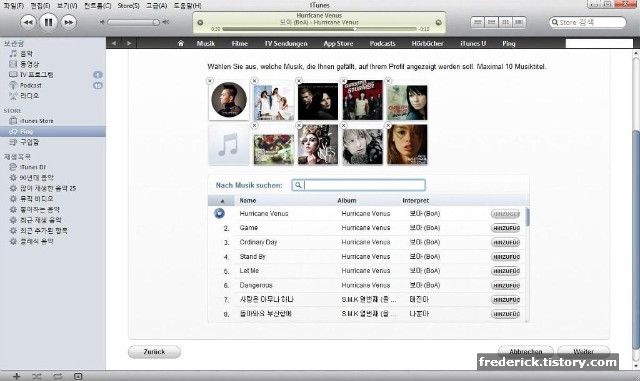Viewport: 640px width, 381px height.
Task: Remove the first album thumbnail via X
Action: coord(210,81)
